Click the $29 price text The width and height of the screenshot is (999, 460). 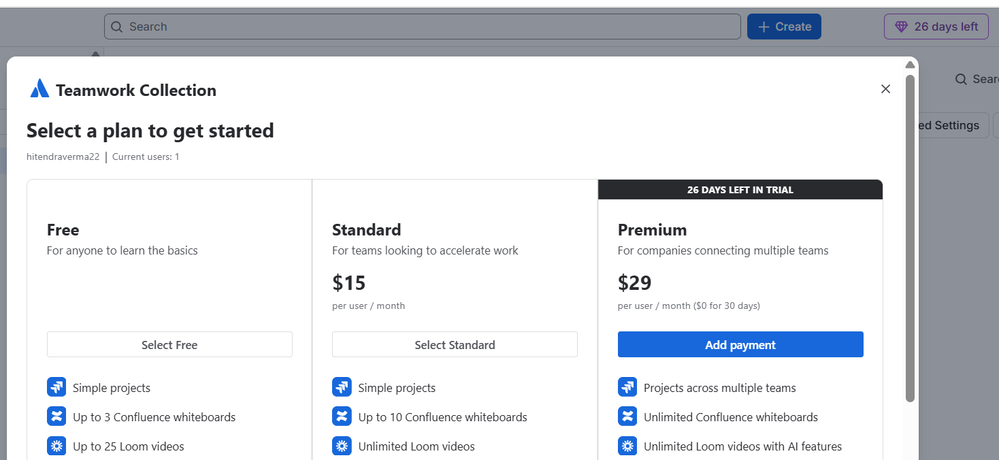(635, 282)
